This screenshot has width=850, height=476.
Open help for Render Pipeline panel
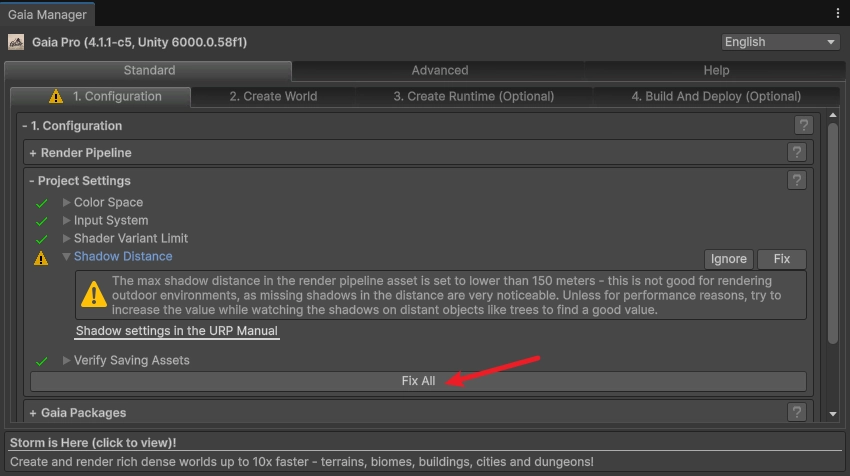[796, 153]
